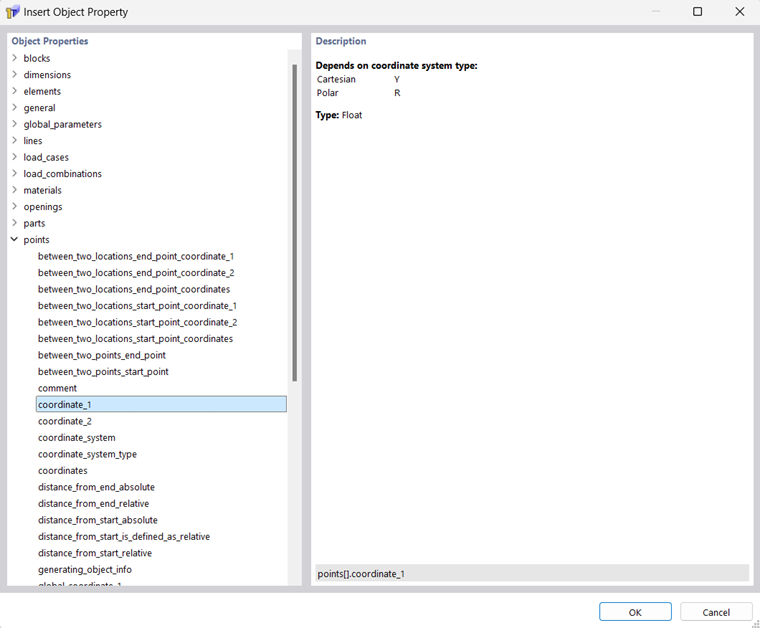Click the blocks label in tree

pos(37,58)
